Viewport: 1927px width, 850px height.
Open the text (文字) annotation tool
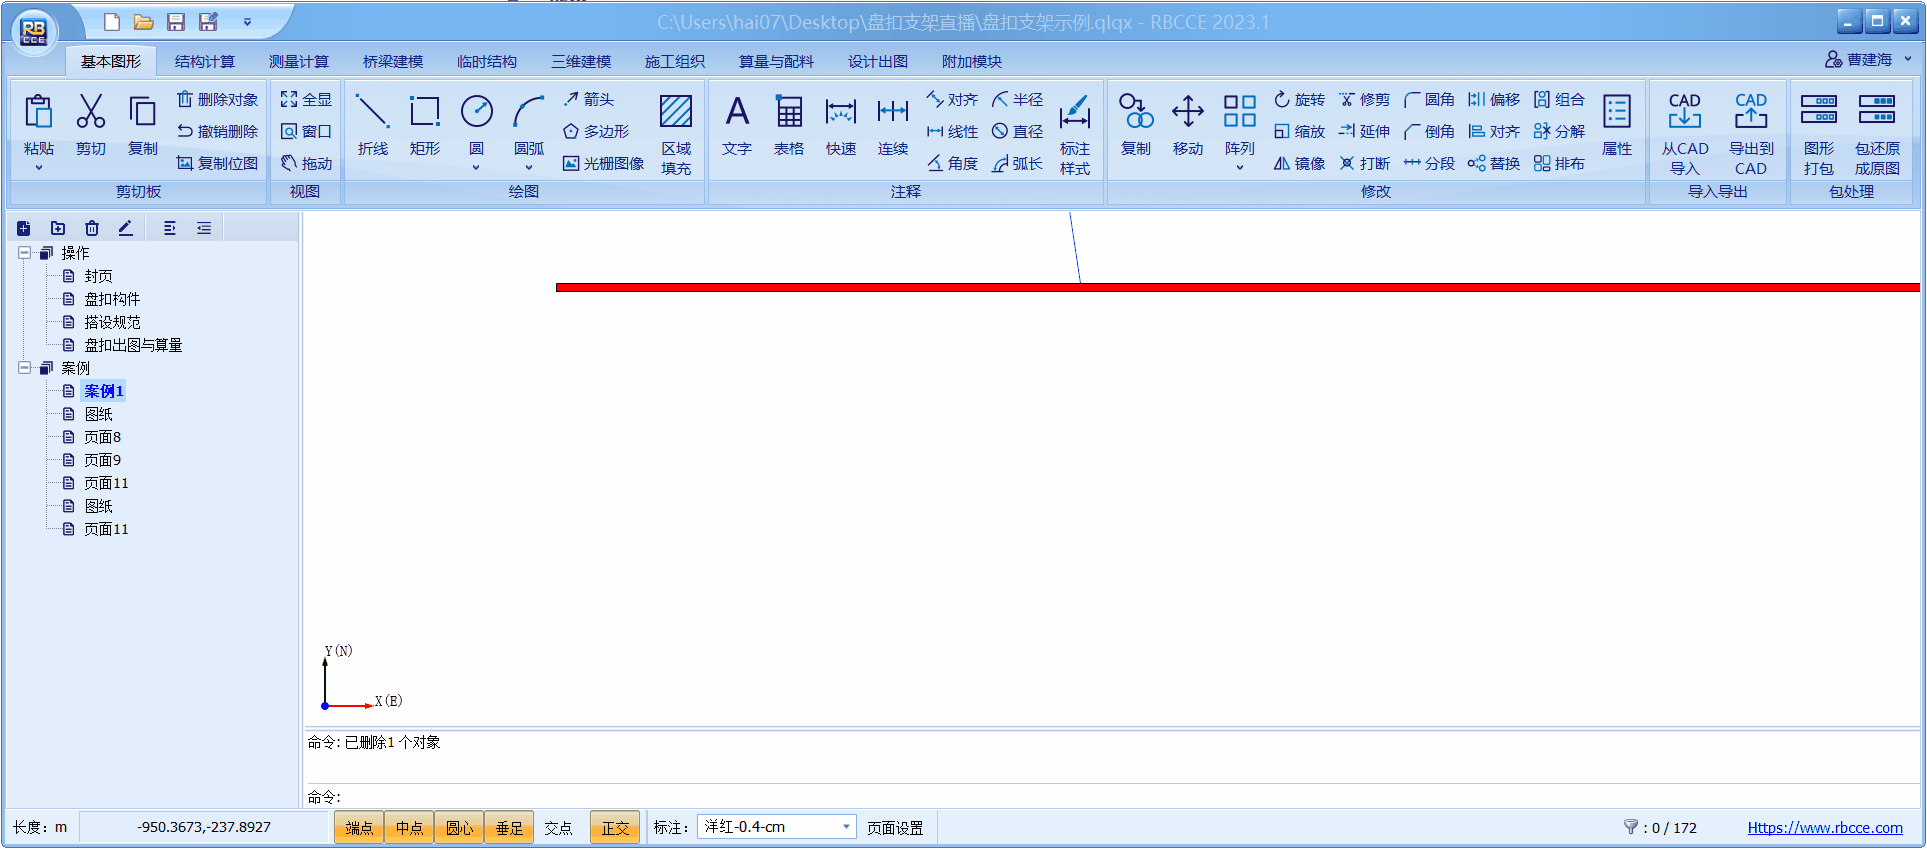tap(737, 125)
